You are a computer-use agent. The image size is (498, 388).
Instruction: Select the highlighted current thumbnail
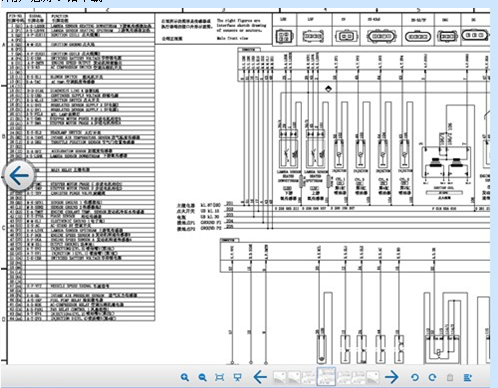tap(326, 376)
